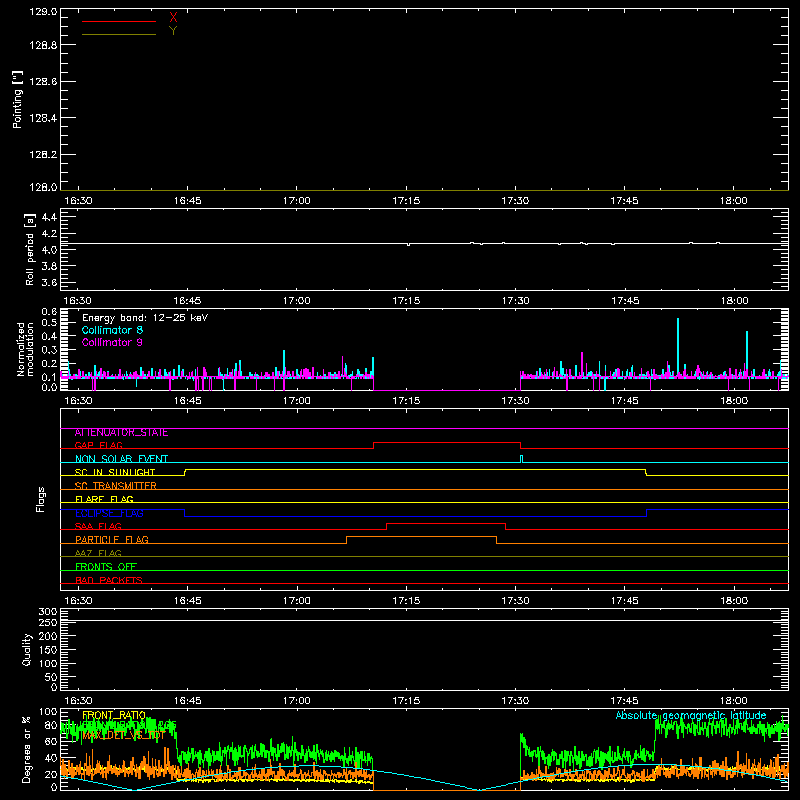Click the 16:45 time label under Quality plot
This screenshot has height=800, width=800.
point(187,701)
